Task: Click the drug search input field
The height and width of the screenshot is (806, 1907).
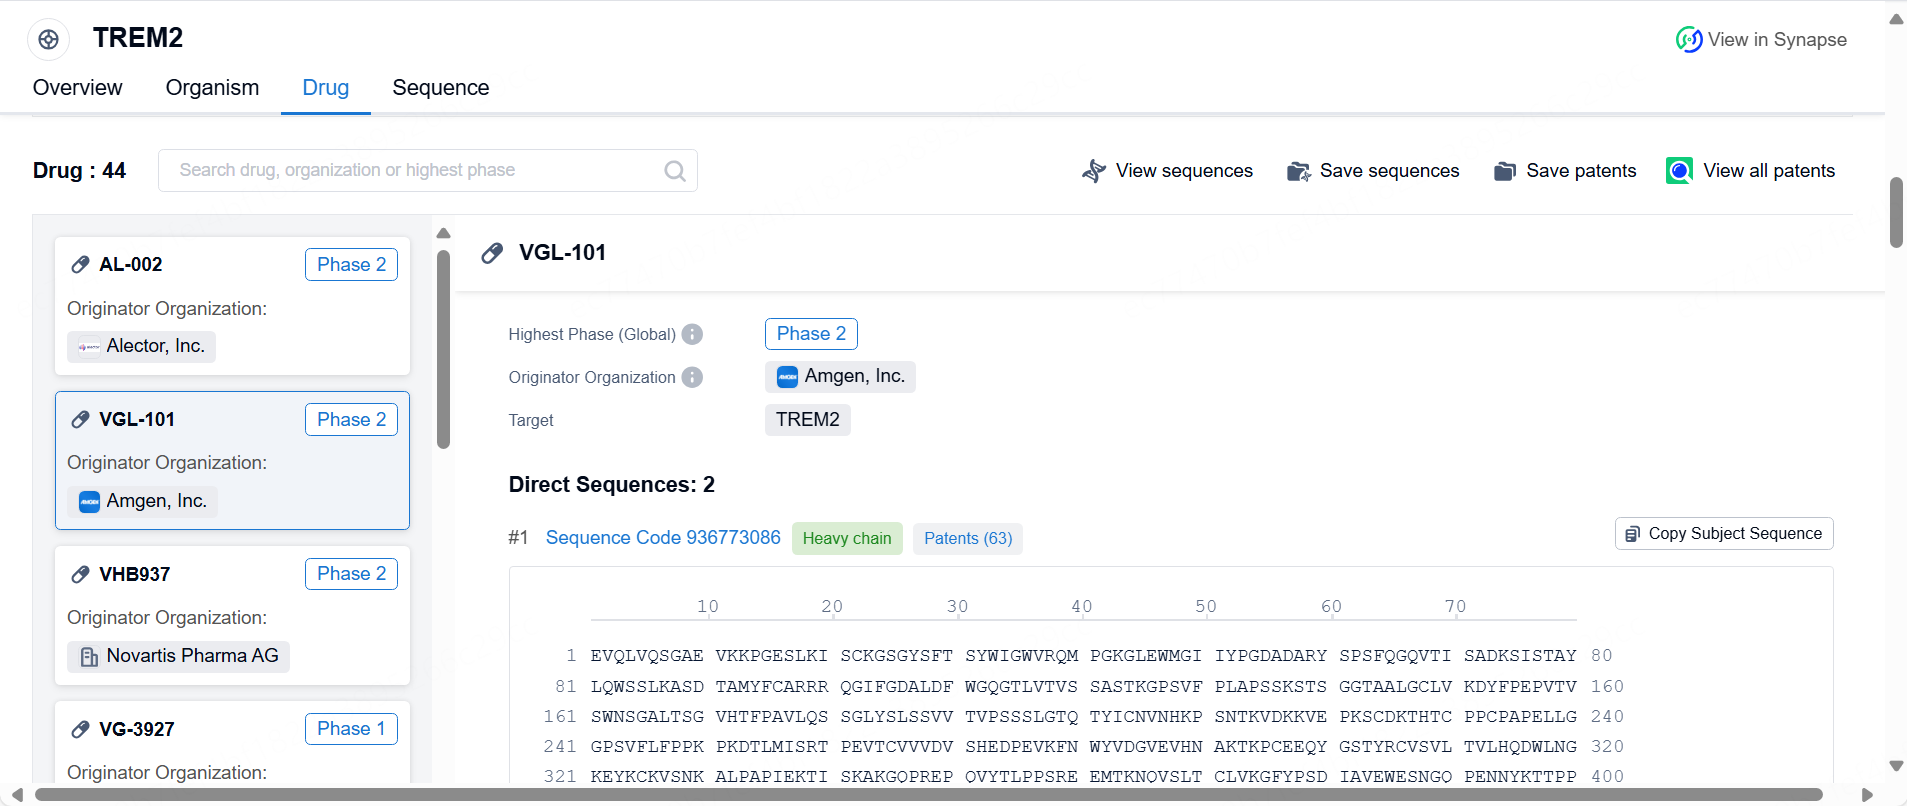Action: click(410, 171)
